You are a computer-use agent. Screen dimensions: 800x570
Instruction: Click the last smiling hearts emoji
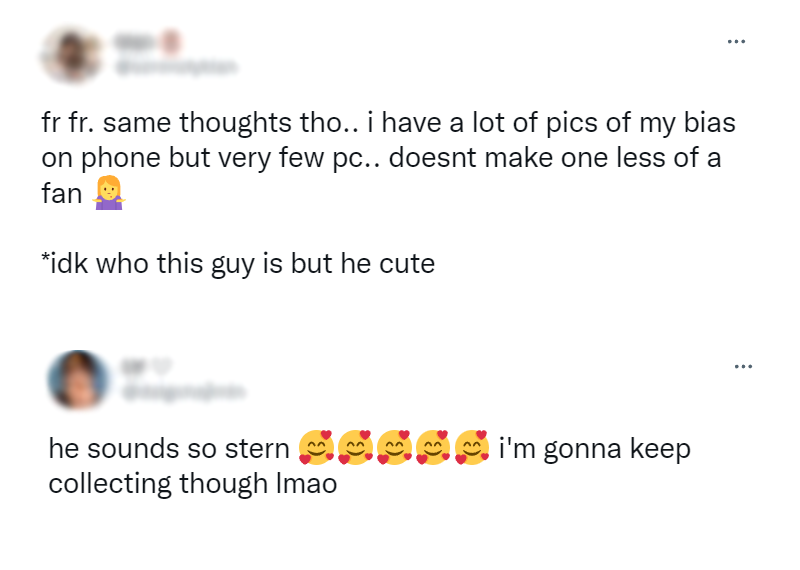coord(471,449)
